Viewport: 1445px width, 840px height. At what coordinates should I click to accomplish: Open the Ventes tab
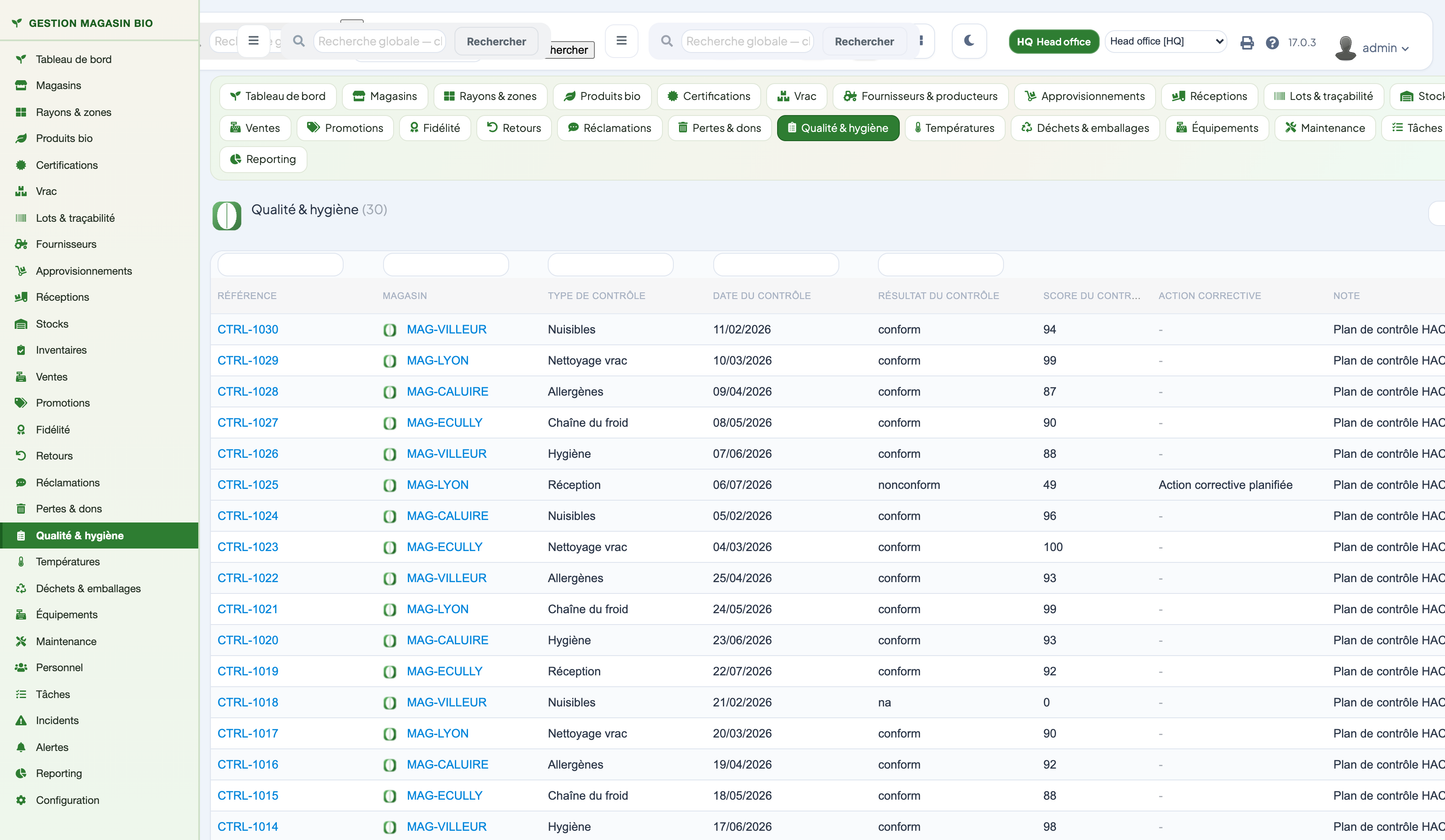[x=255, y=128]
